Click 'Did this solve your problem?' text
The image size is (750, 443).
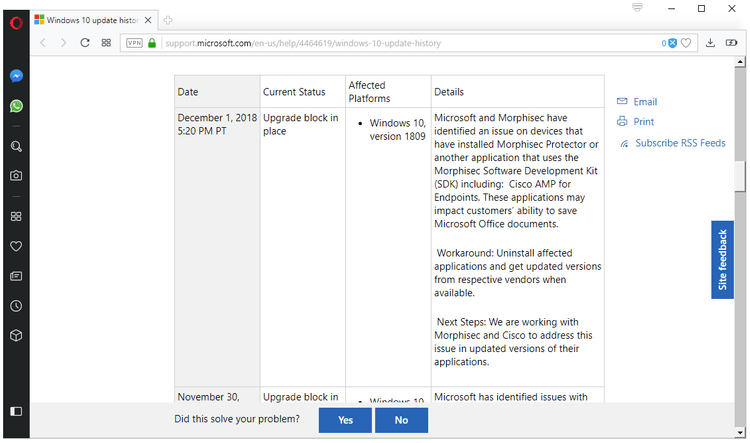point(237,419)
